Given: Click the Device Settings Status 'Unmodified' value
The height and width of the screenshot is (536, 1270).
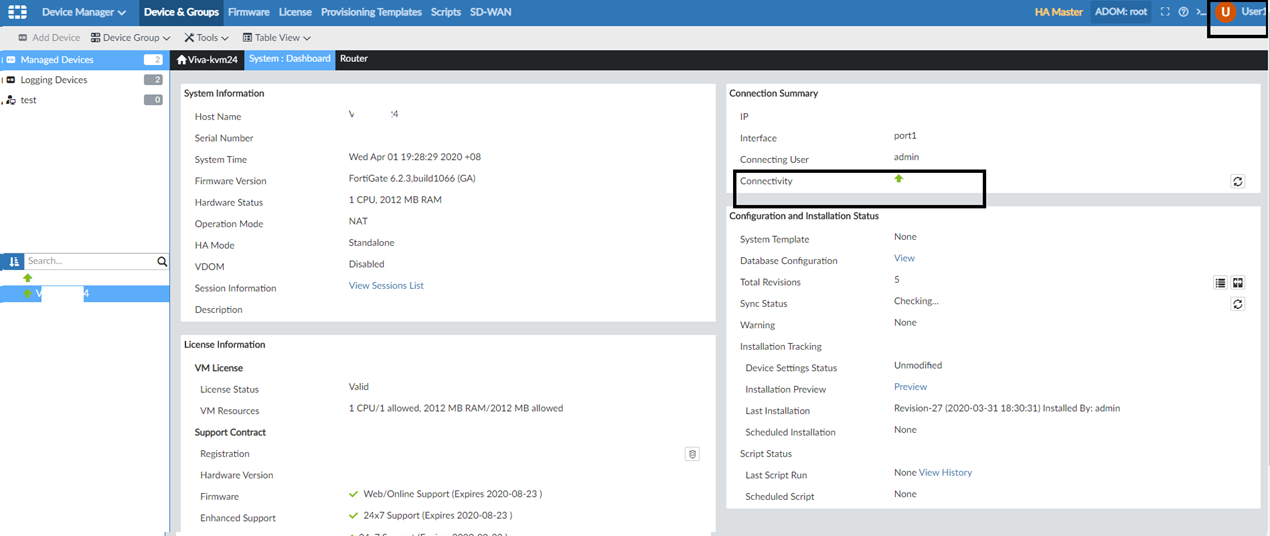Looking at the screenshot, I should (x=918, y=366).
